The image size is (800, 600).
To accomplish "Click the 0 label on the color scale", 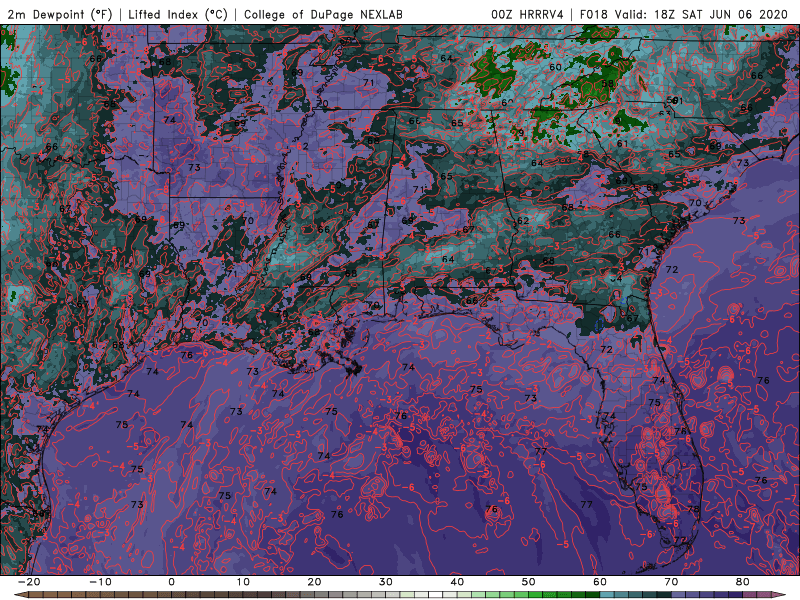I will [x=171, y=582].
